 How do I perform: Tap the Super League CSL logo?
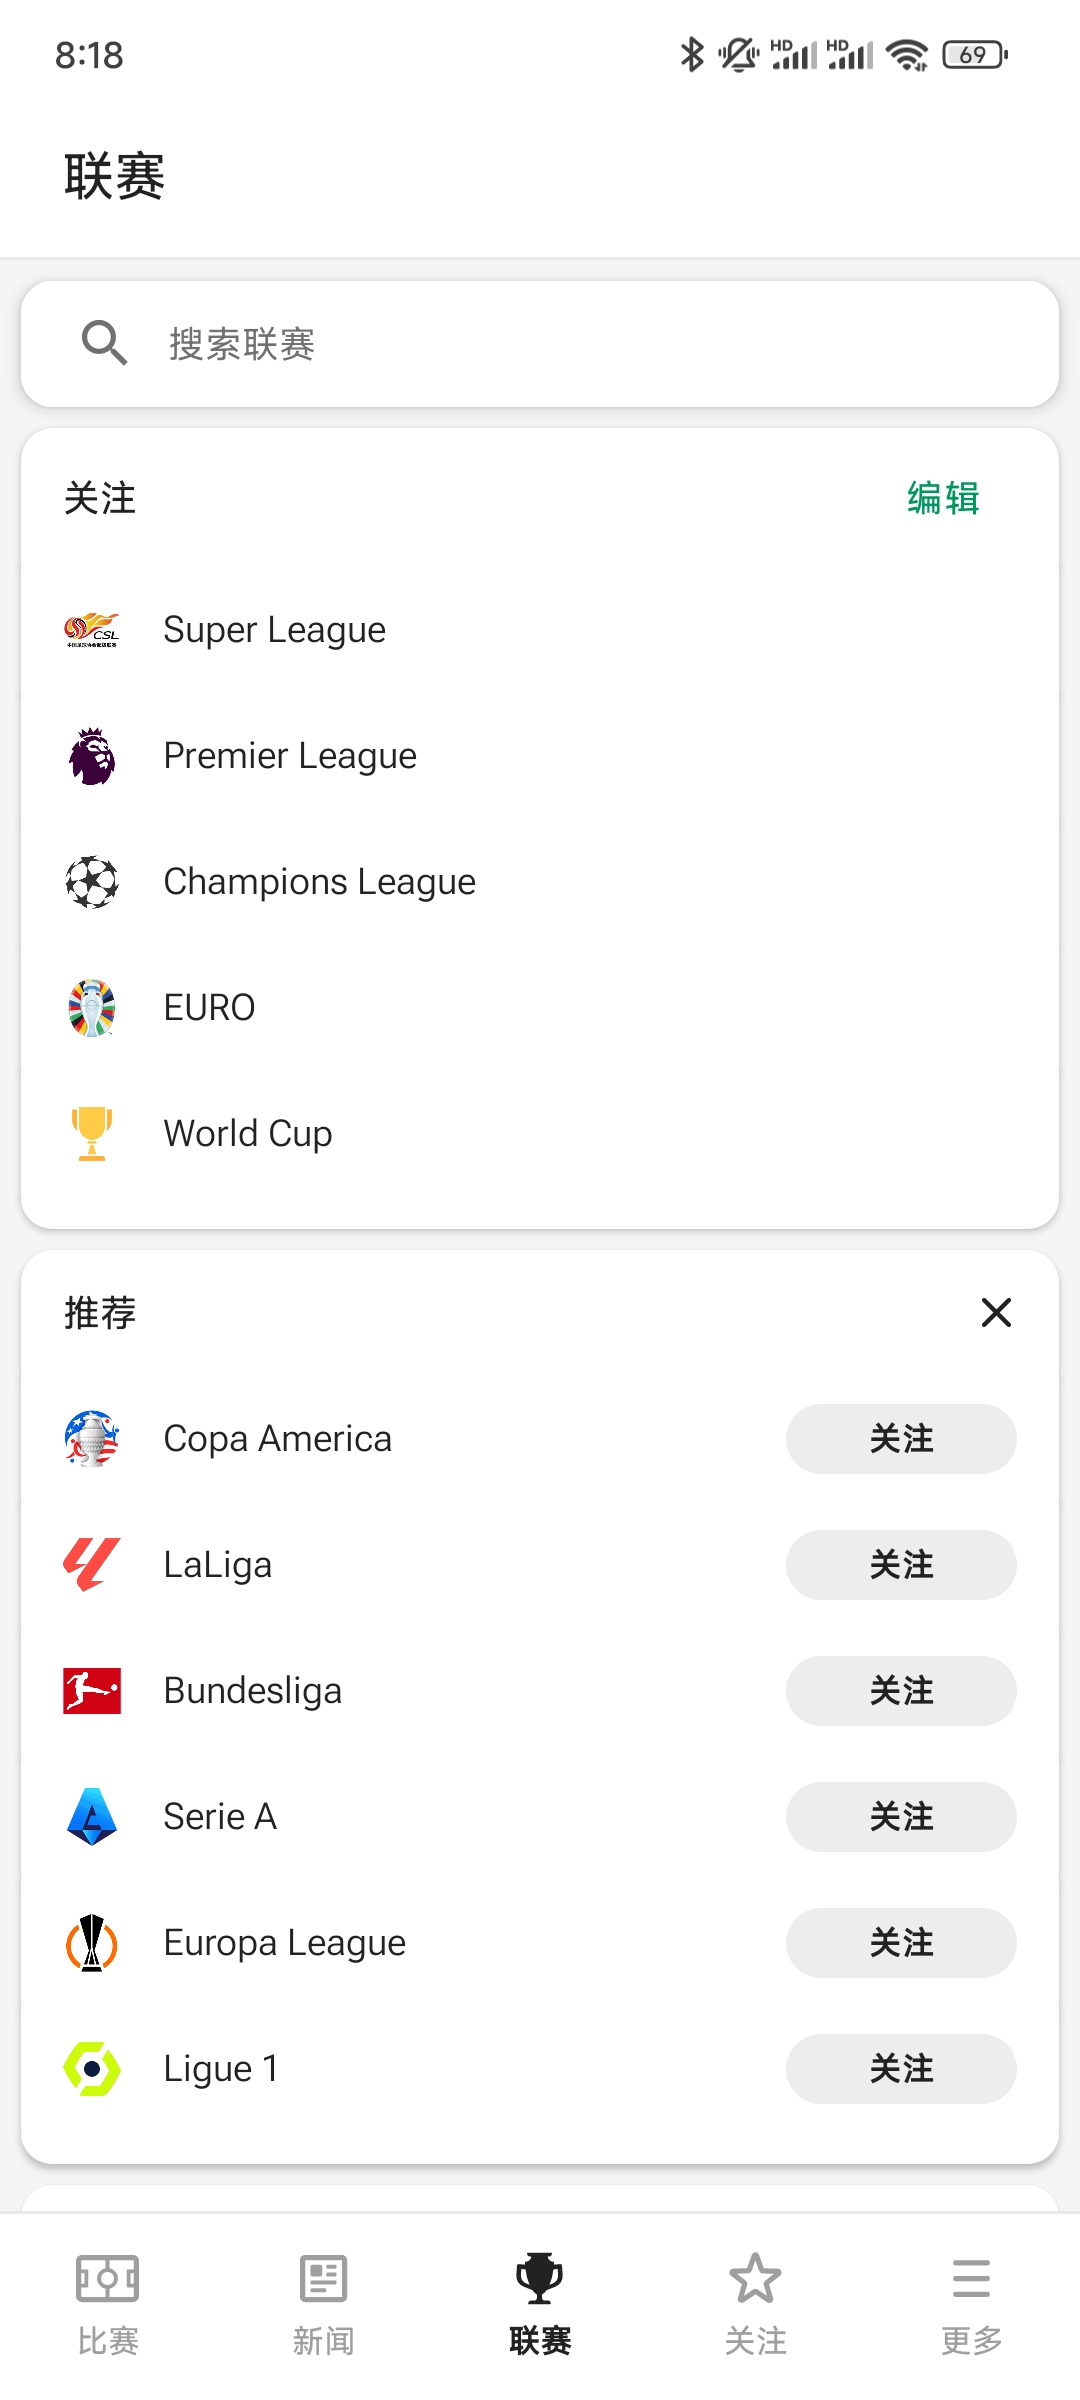point(92,630)
